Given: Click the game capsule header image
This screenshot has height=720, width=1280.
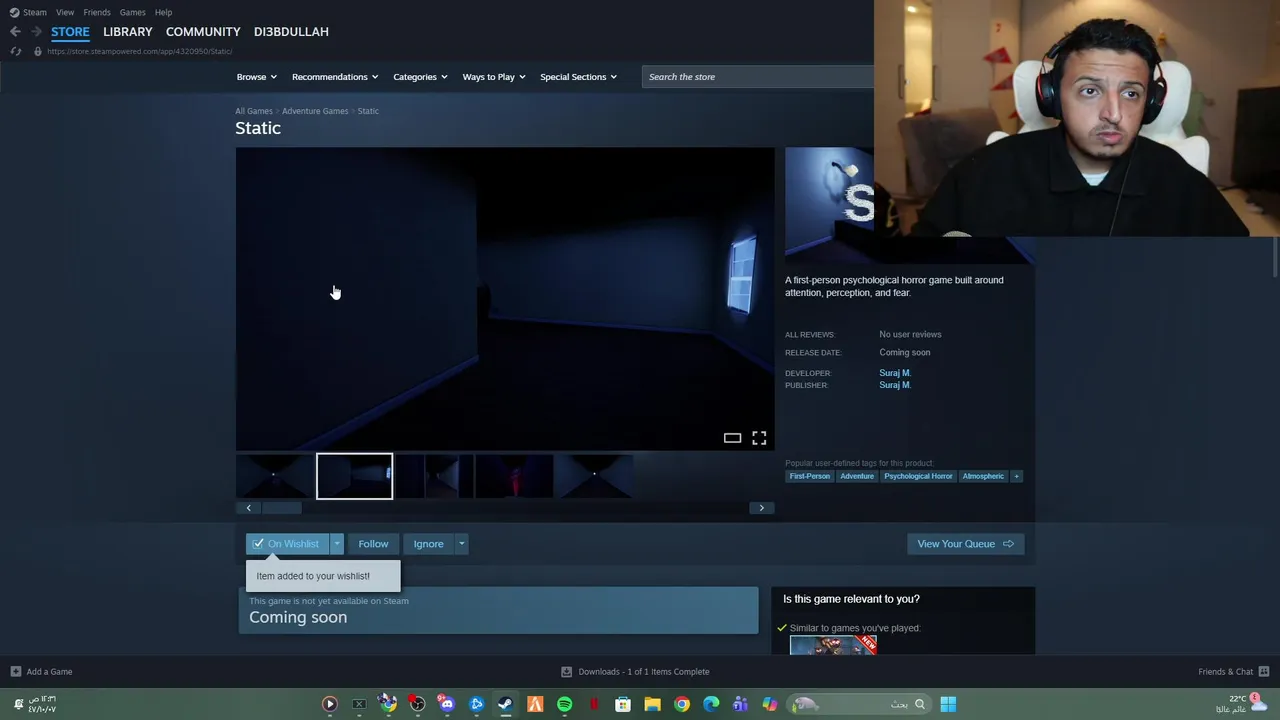Looking at the screenshot, I should [829, 205].
